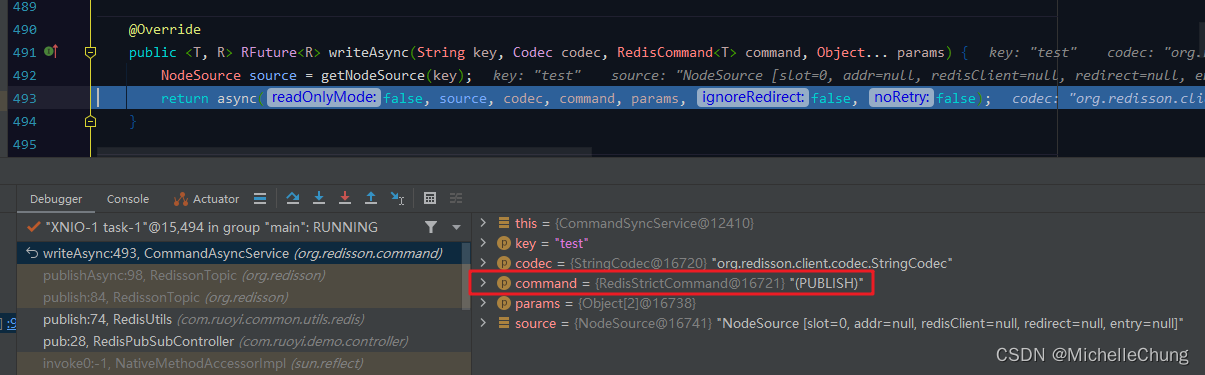
Task: Click the Step Out debugger icon
Action: pyautogui.click(x=371, y=198)
